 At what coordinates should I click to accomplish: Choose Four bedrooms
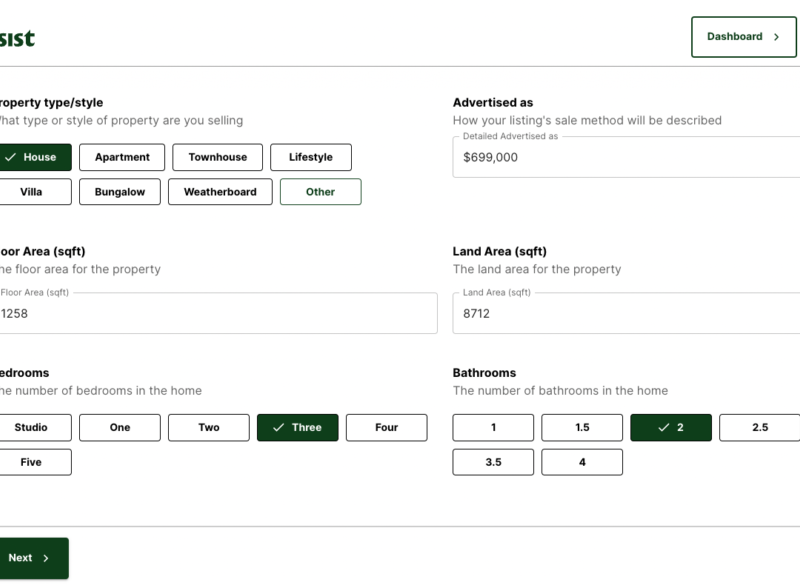[x=386, y=428]
